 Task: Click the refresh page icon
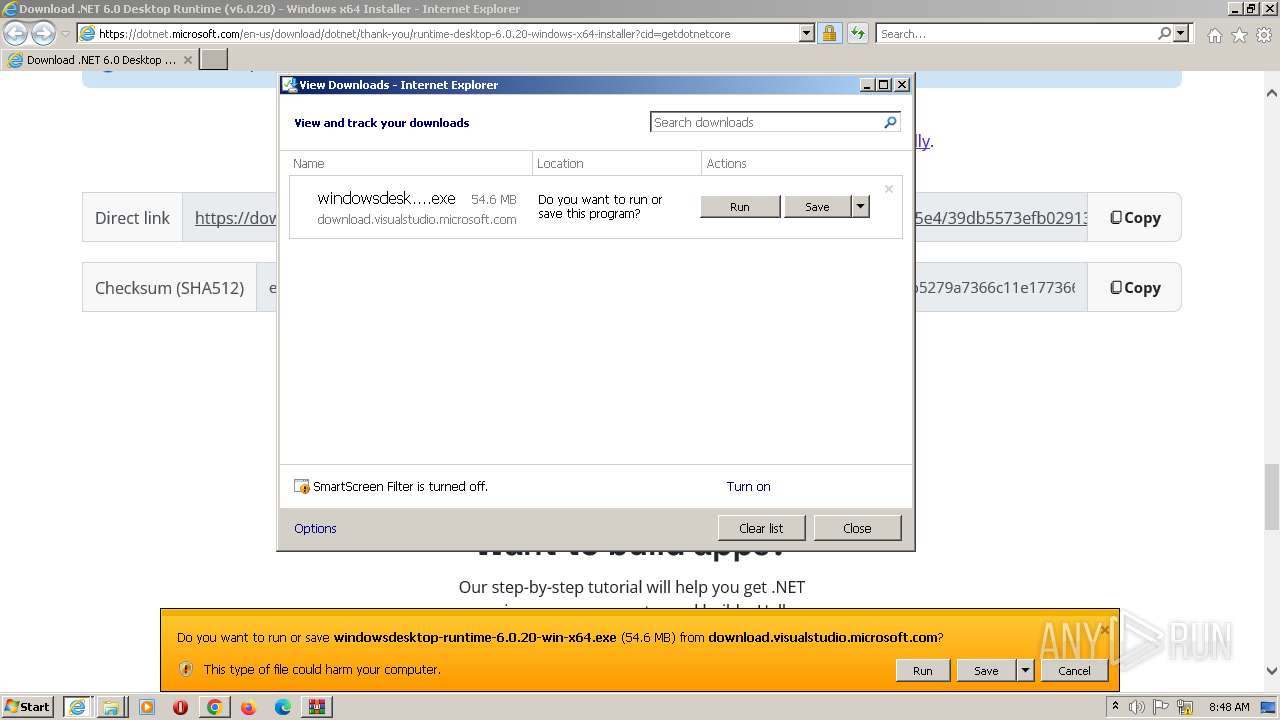[857, 33]
